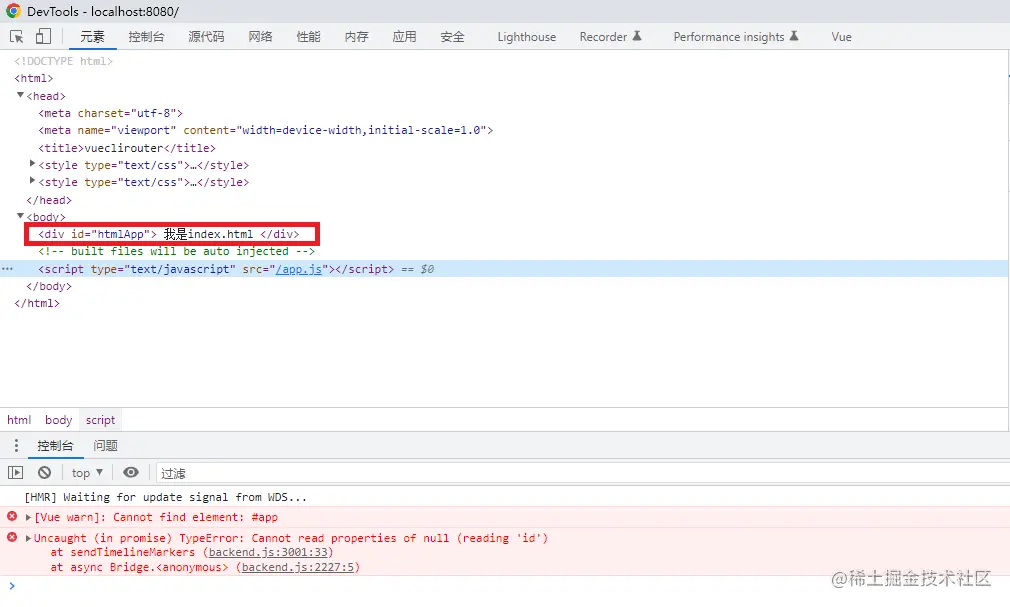Viewport: 1010px width, 607px height.
Task: Switch to the 网络 (Network) tab
Action: point(259,36)
